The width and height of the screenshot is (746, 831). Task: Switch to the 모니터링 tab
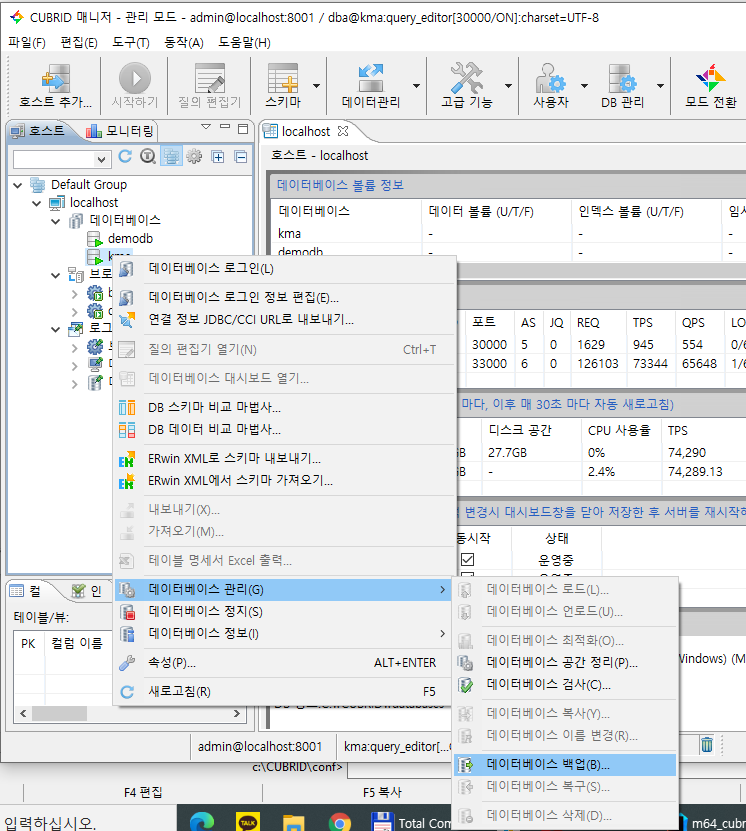click(120, 130)
